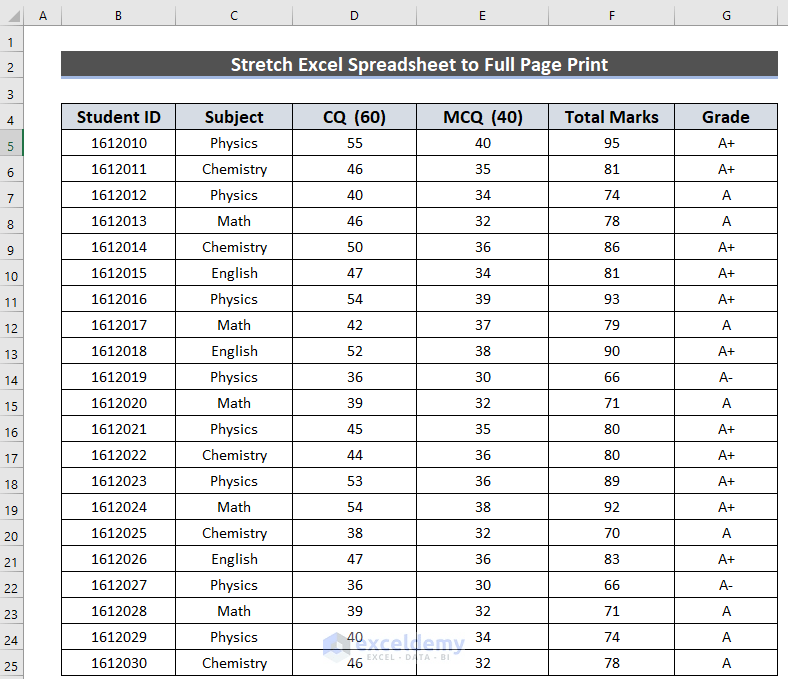Image resolution: width=788 pixels, height=679 pixels.
Task: Select column D header
Action: tap(354, 16)
